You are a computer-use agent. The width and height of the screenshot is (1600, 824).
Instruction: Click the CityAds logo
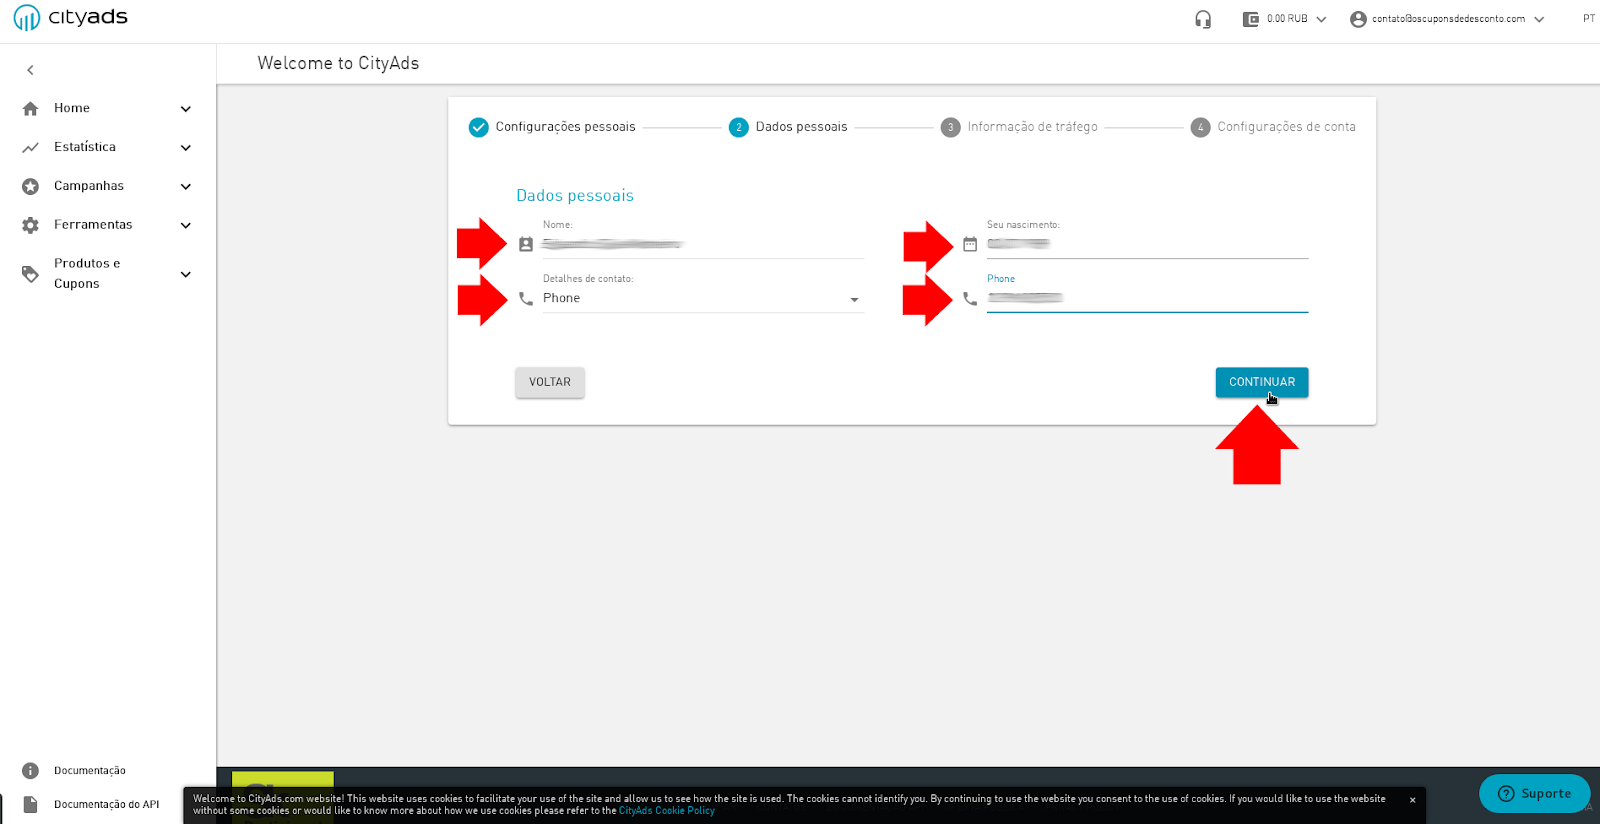coord(70,17)
